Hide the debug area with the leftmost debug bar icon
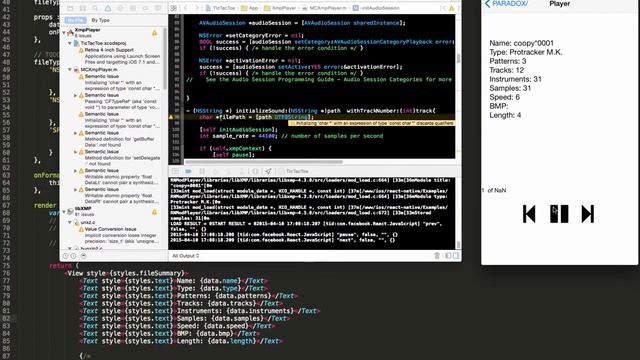 click(x=175, y=171)
